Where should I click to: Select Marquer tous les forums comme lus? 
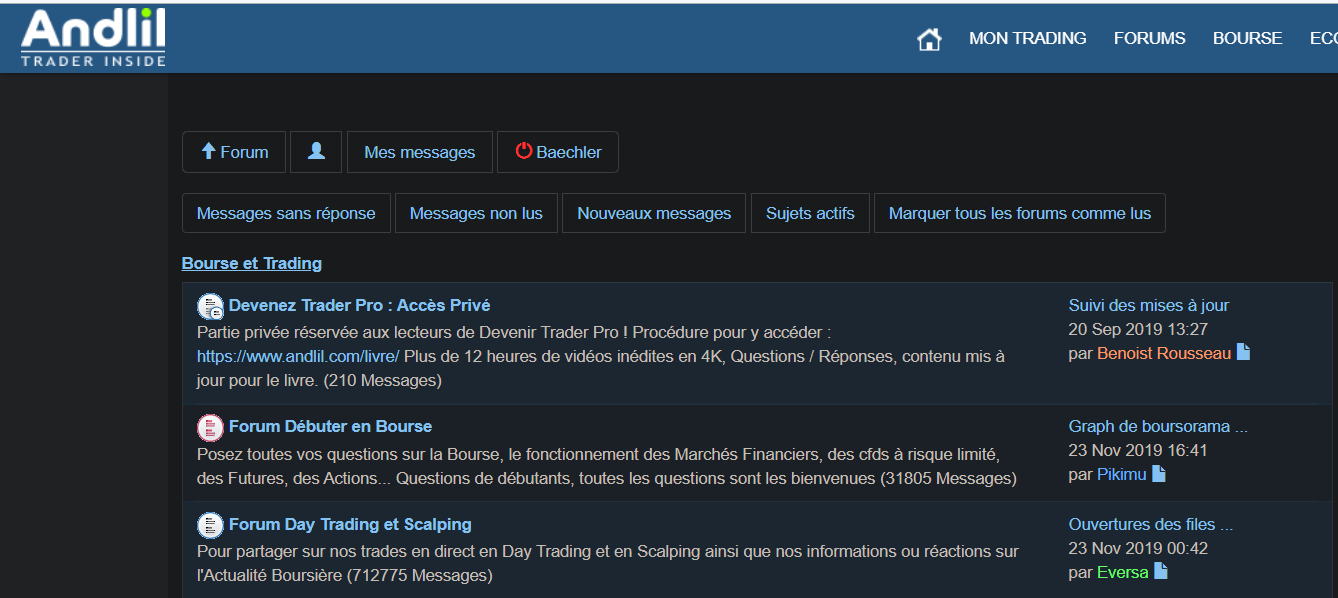coord(1020,213)
